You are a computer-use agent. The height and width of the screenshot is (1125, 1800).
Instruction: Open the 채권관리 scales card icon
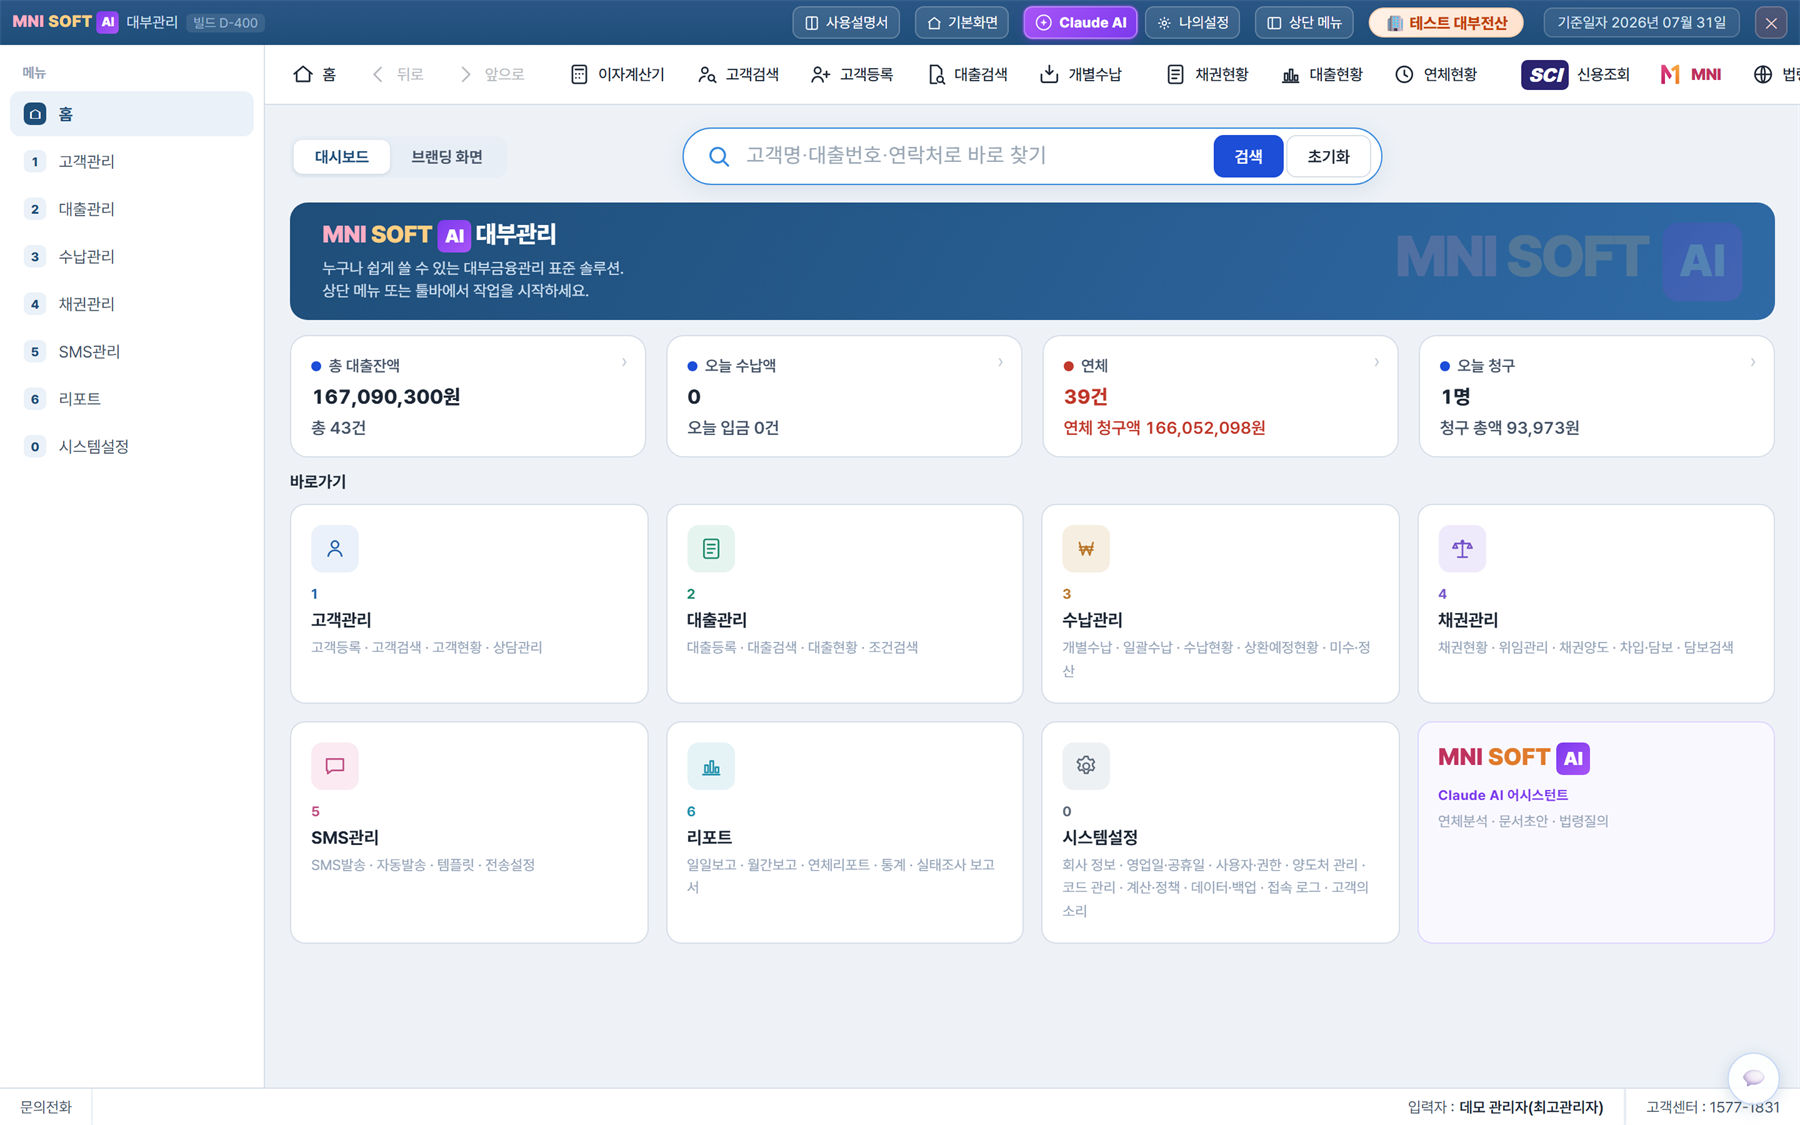tap(1462, 548)
